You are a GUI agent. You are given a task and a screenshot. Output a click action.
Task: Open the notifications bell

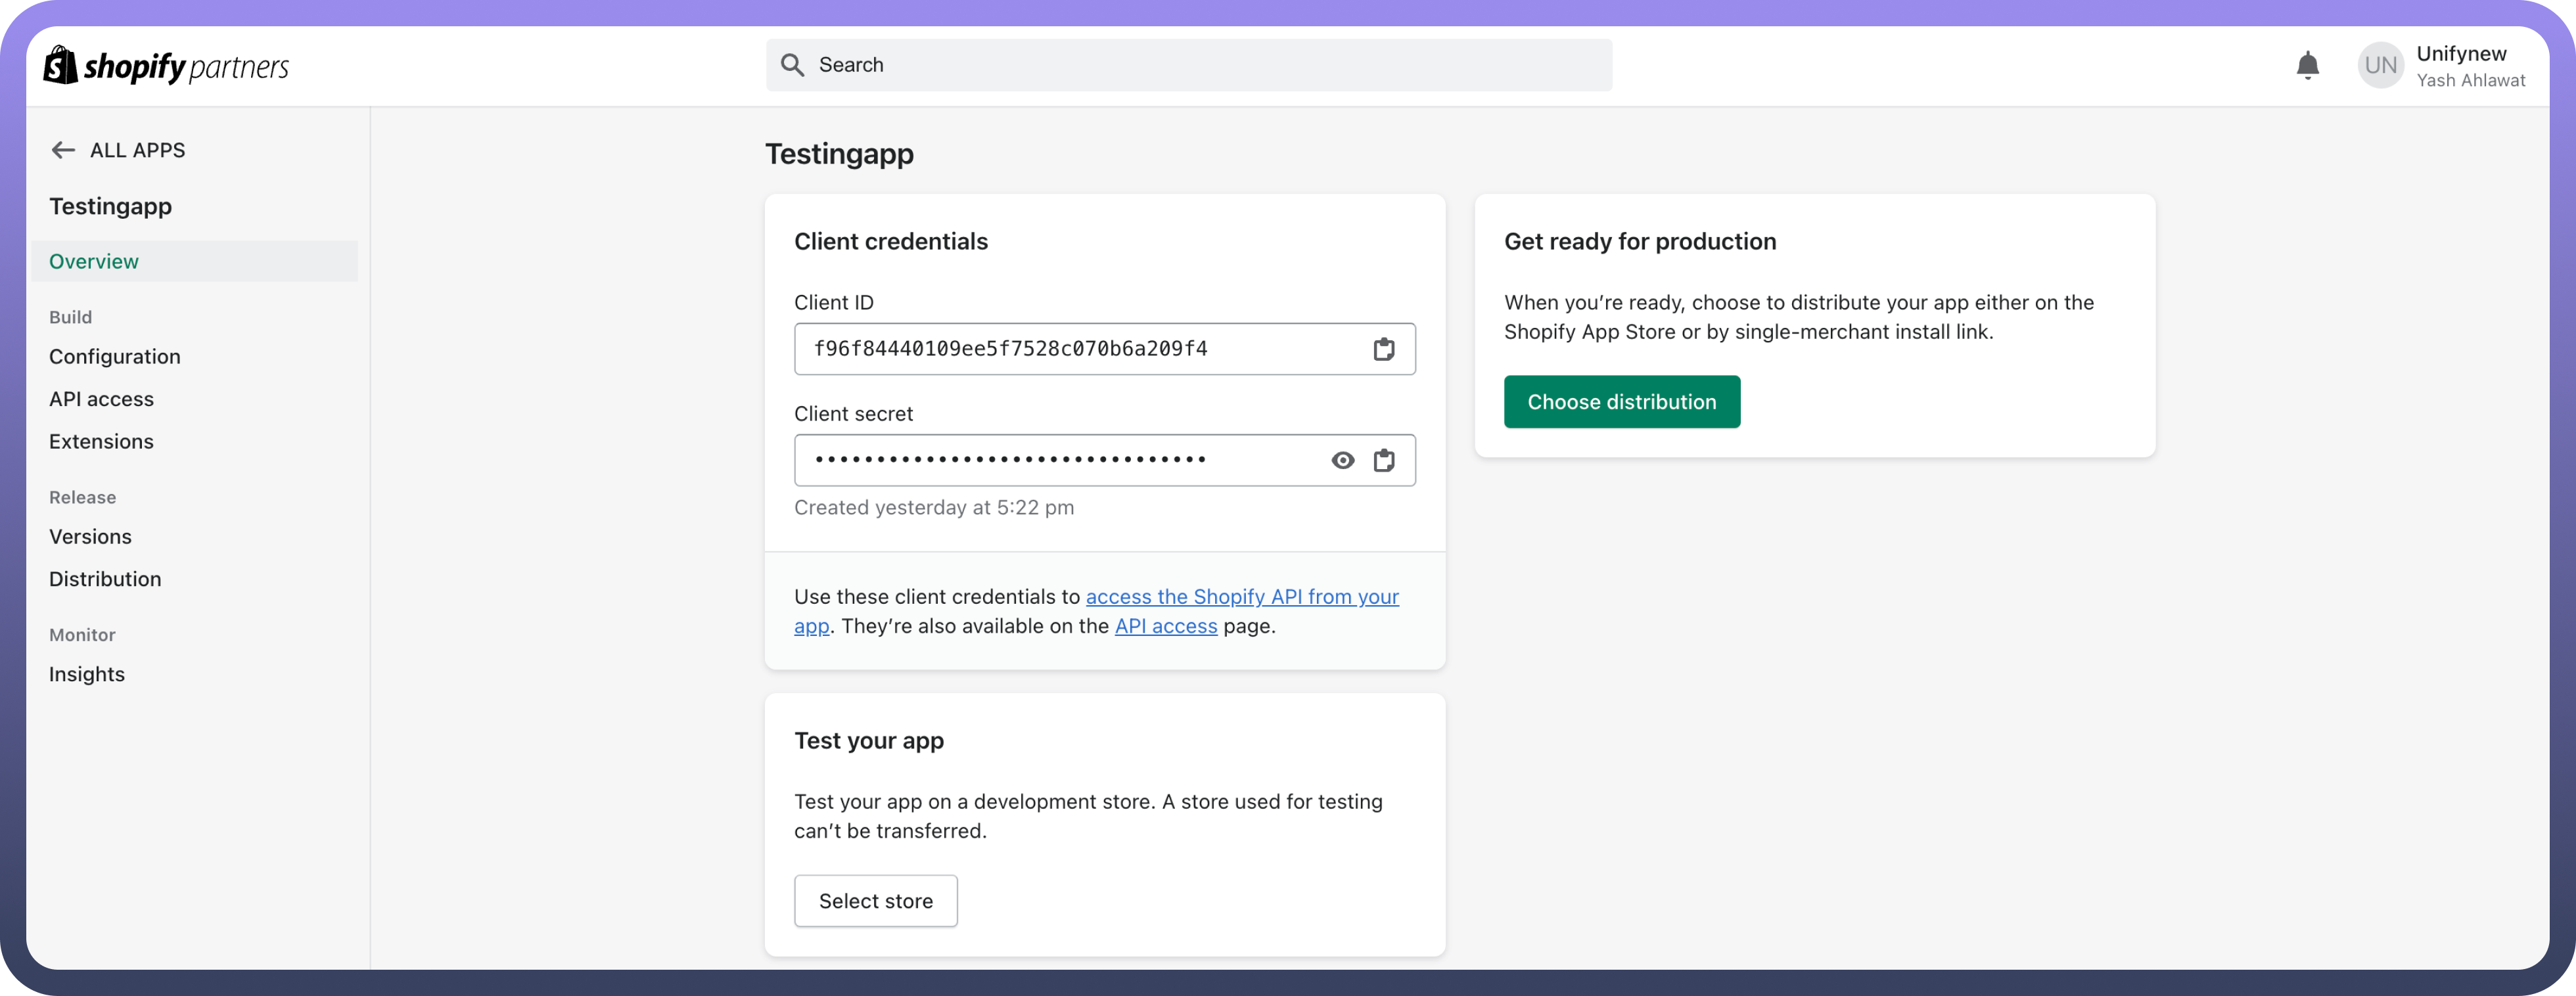pos(2307,66)
